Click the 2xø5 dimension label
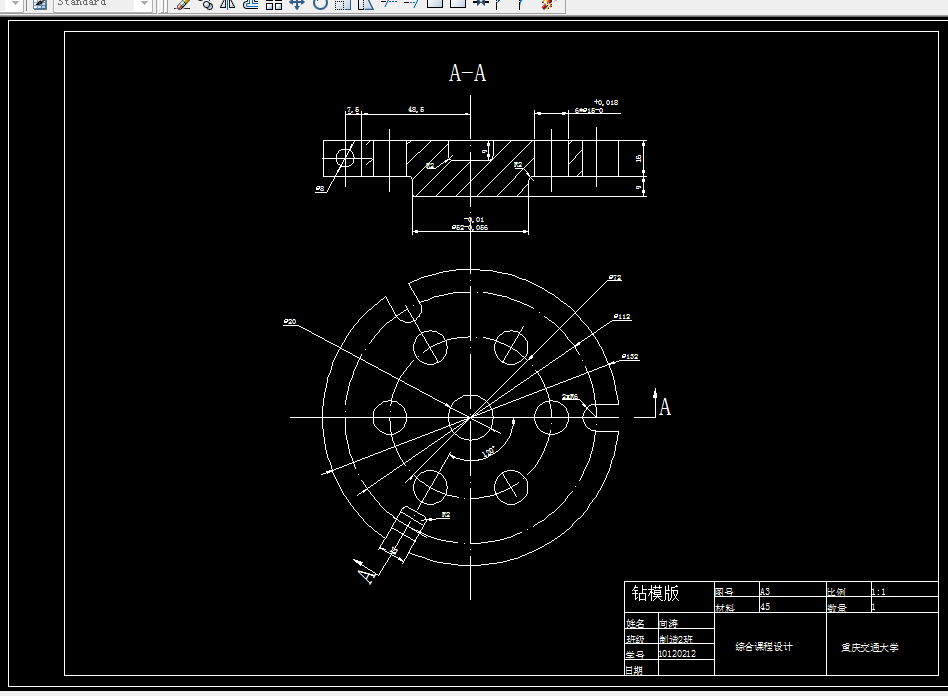The width and height of the screenshot is (948, 696). (570, 397)
